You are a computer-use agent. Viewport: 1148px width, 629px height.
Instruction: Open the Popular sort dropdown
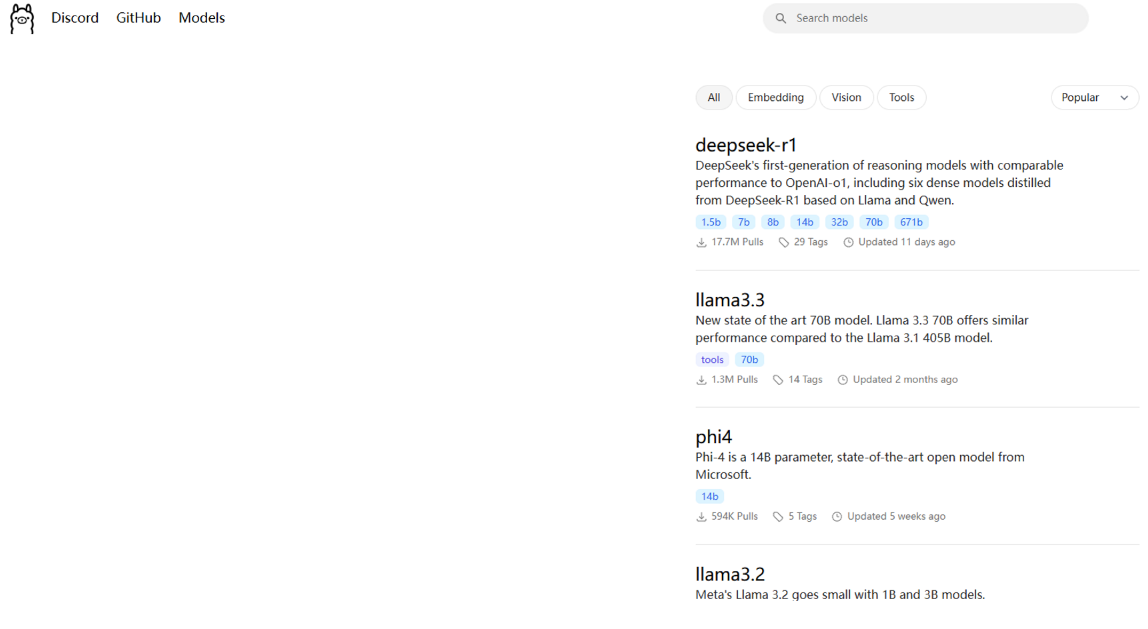pos(1095,97)
